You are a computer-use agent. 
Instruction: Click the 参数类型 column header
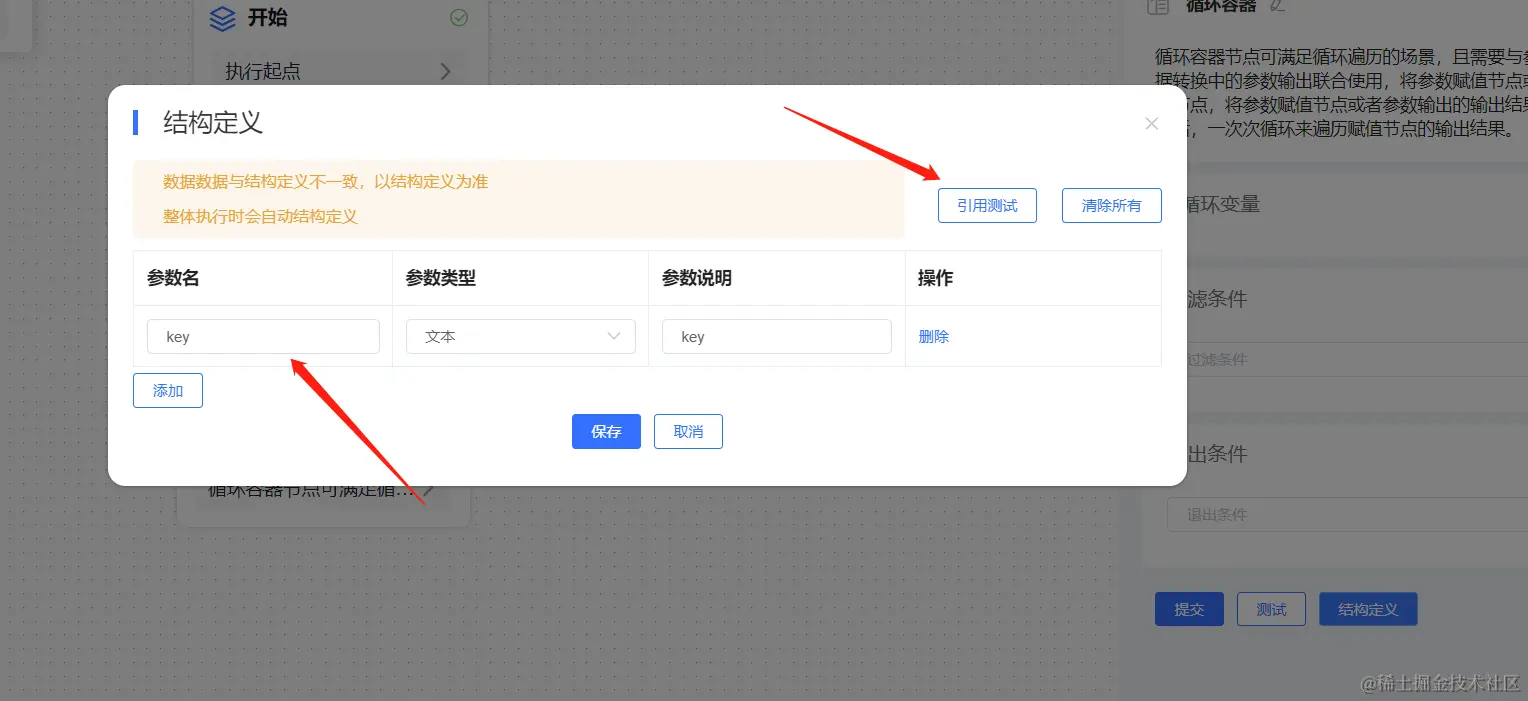point(441,278)
